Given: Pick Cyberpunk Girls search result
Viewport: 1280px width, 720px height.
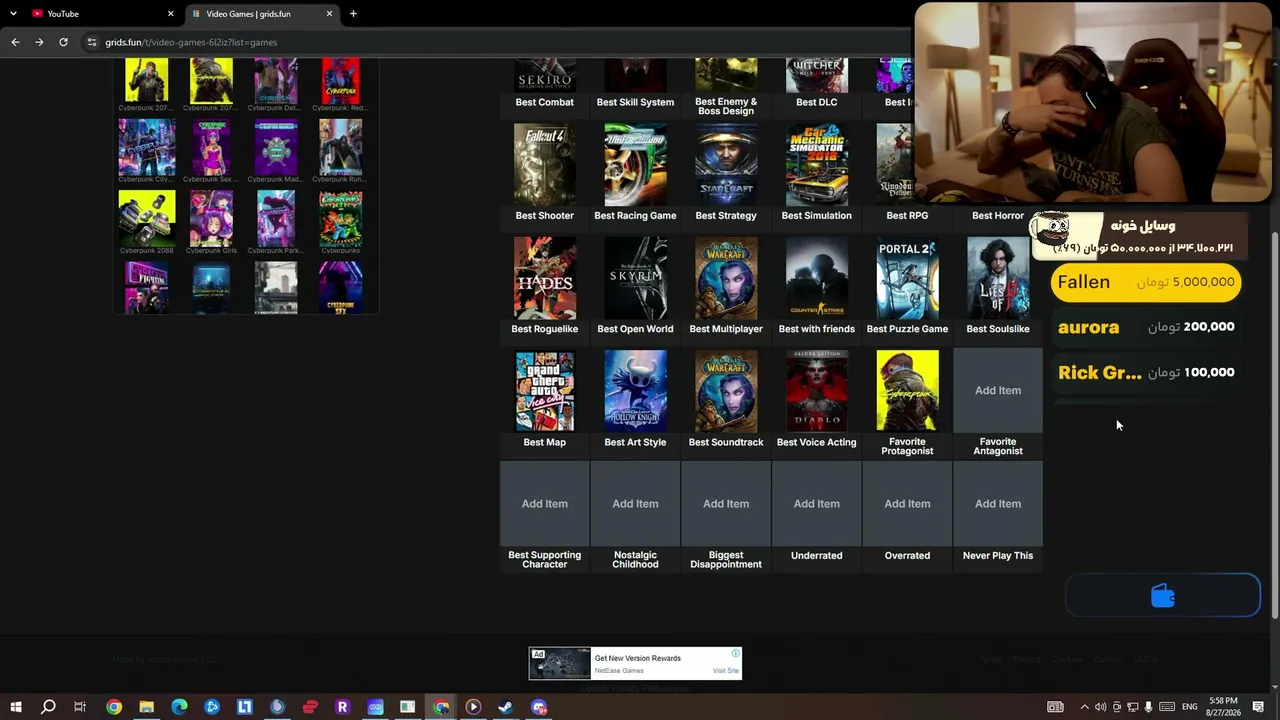Looking at the screenshot, I should pyautogui.click(x=211, y=218).
